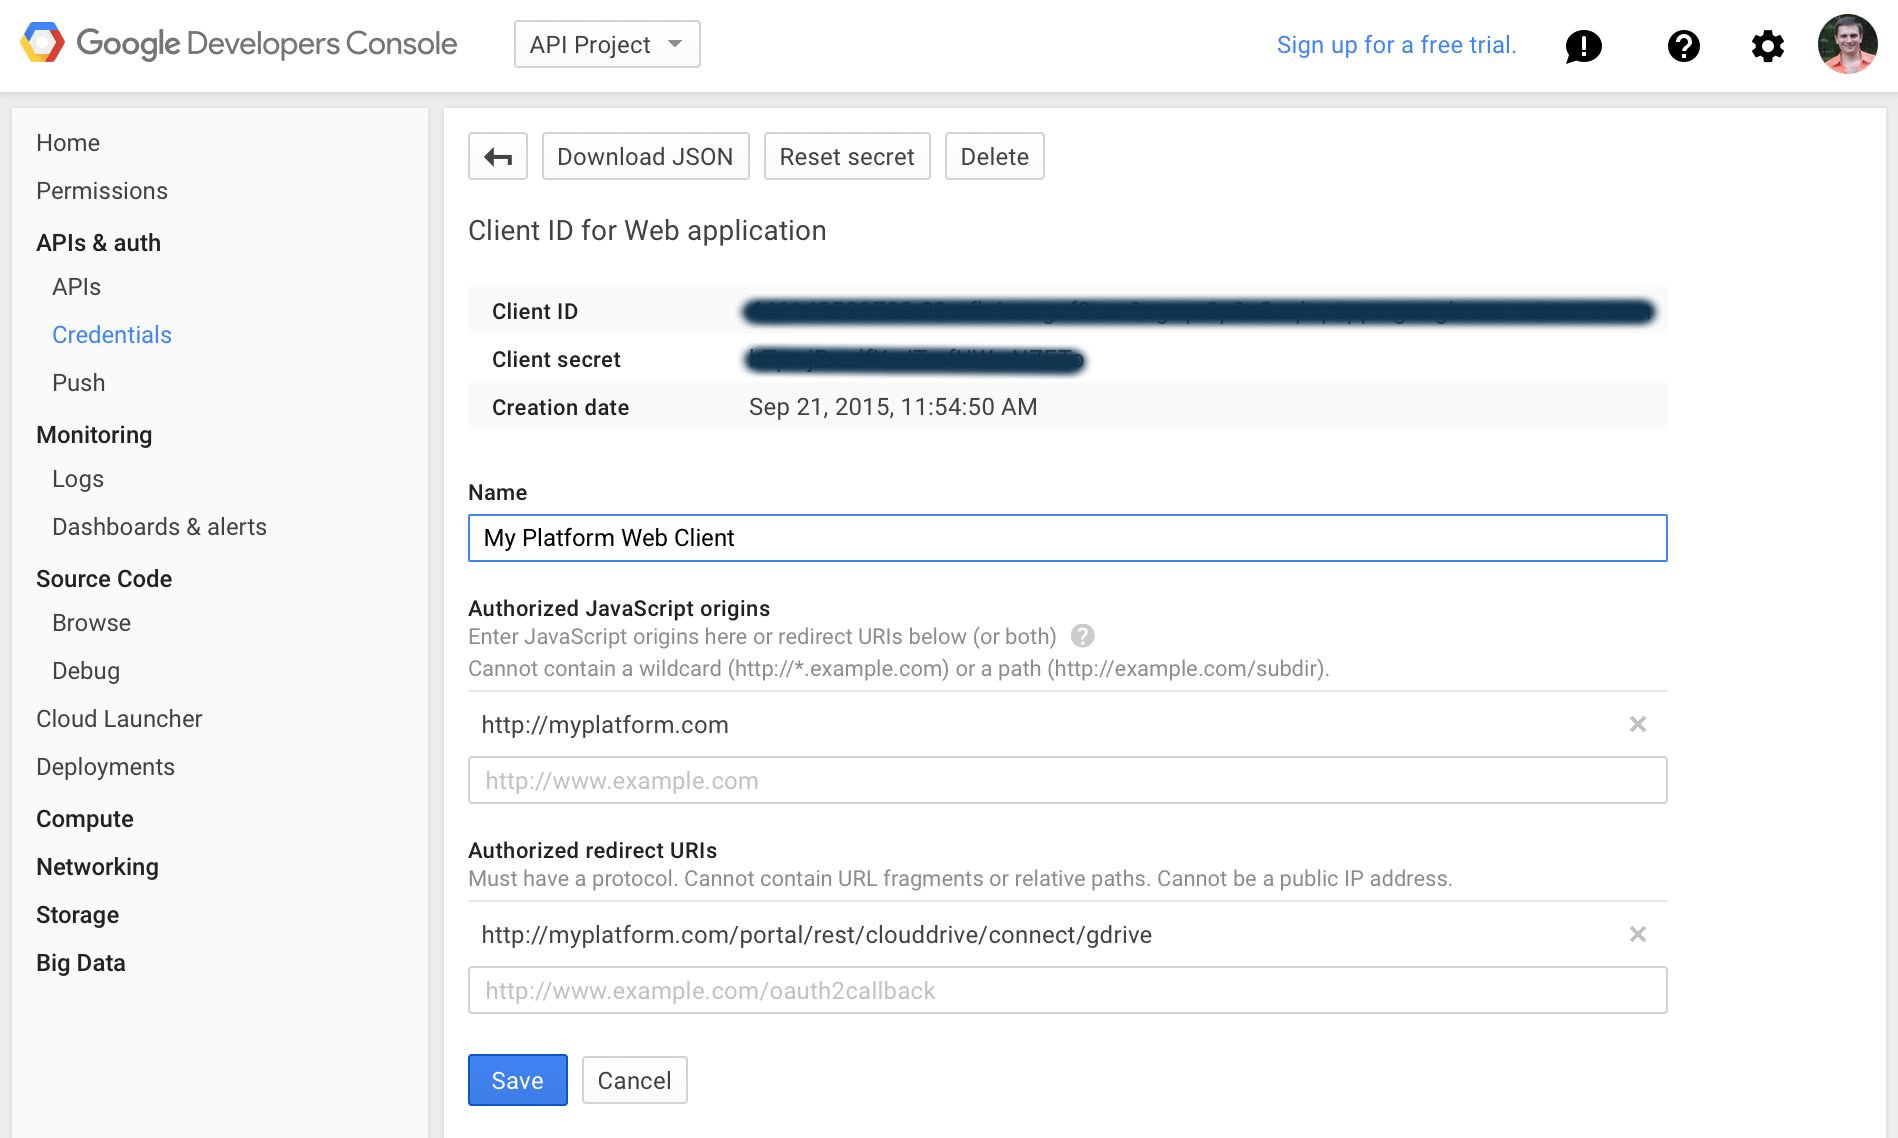Select Credentials in the sidebar
Viewport: 1898px width, 1138px height.
(112, 335)
